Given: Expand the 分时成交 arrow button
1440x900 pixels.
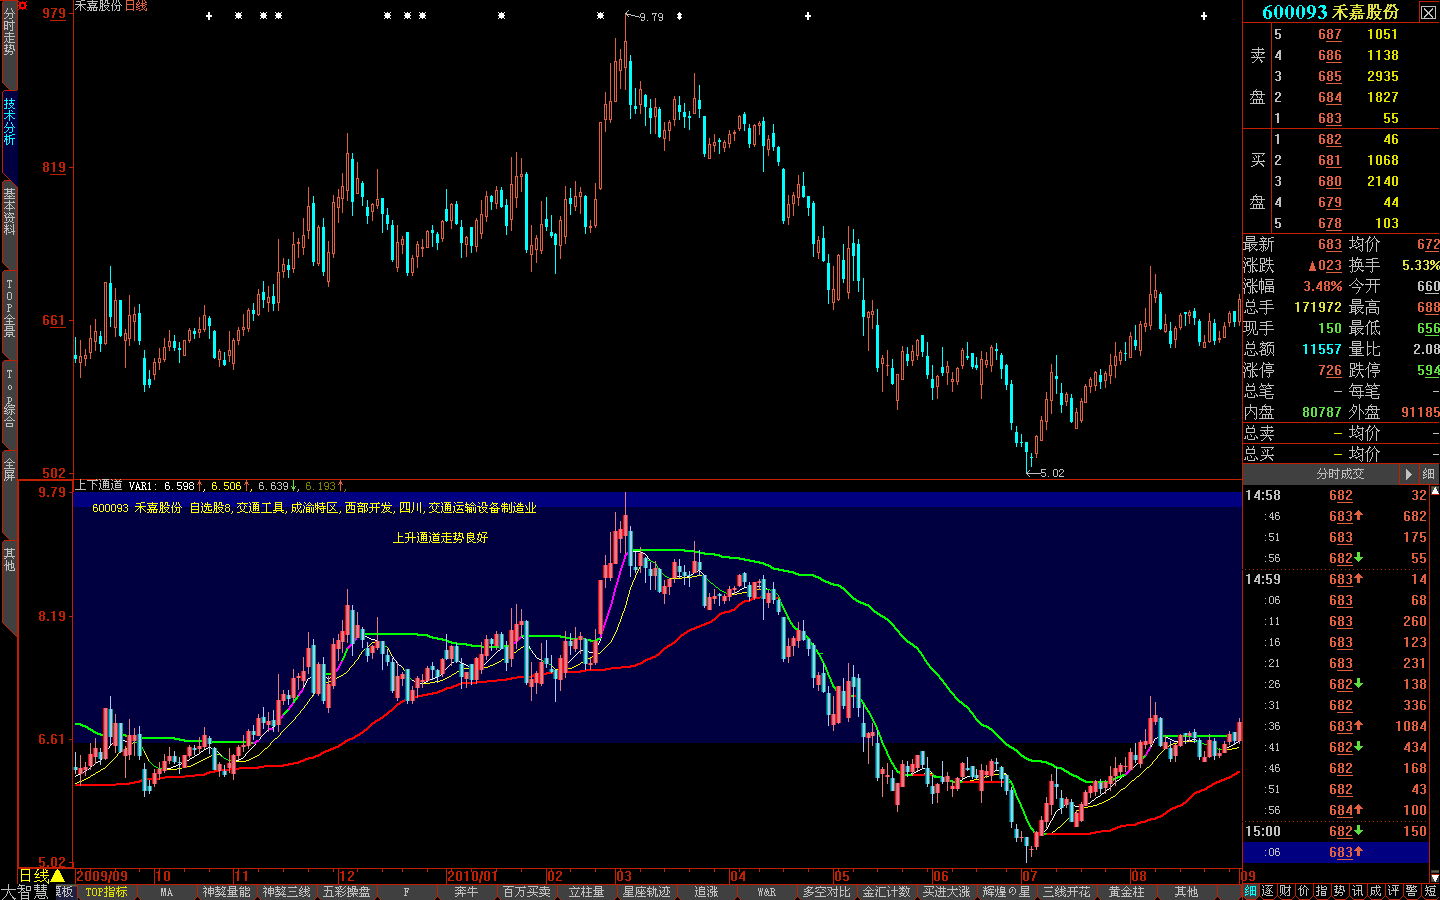Looking at the screenshot, I should coord(1408,474).
